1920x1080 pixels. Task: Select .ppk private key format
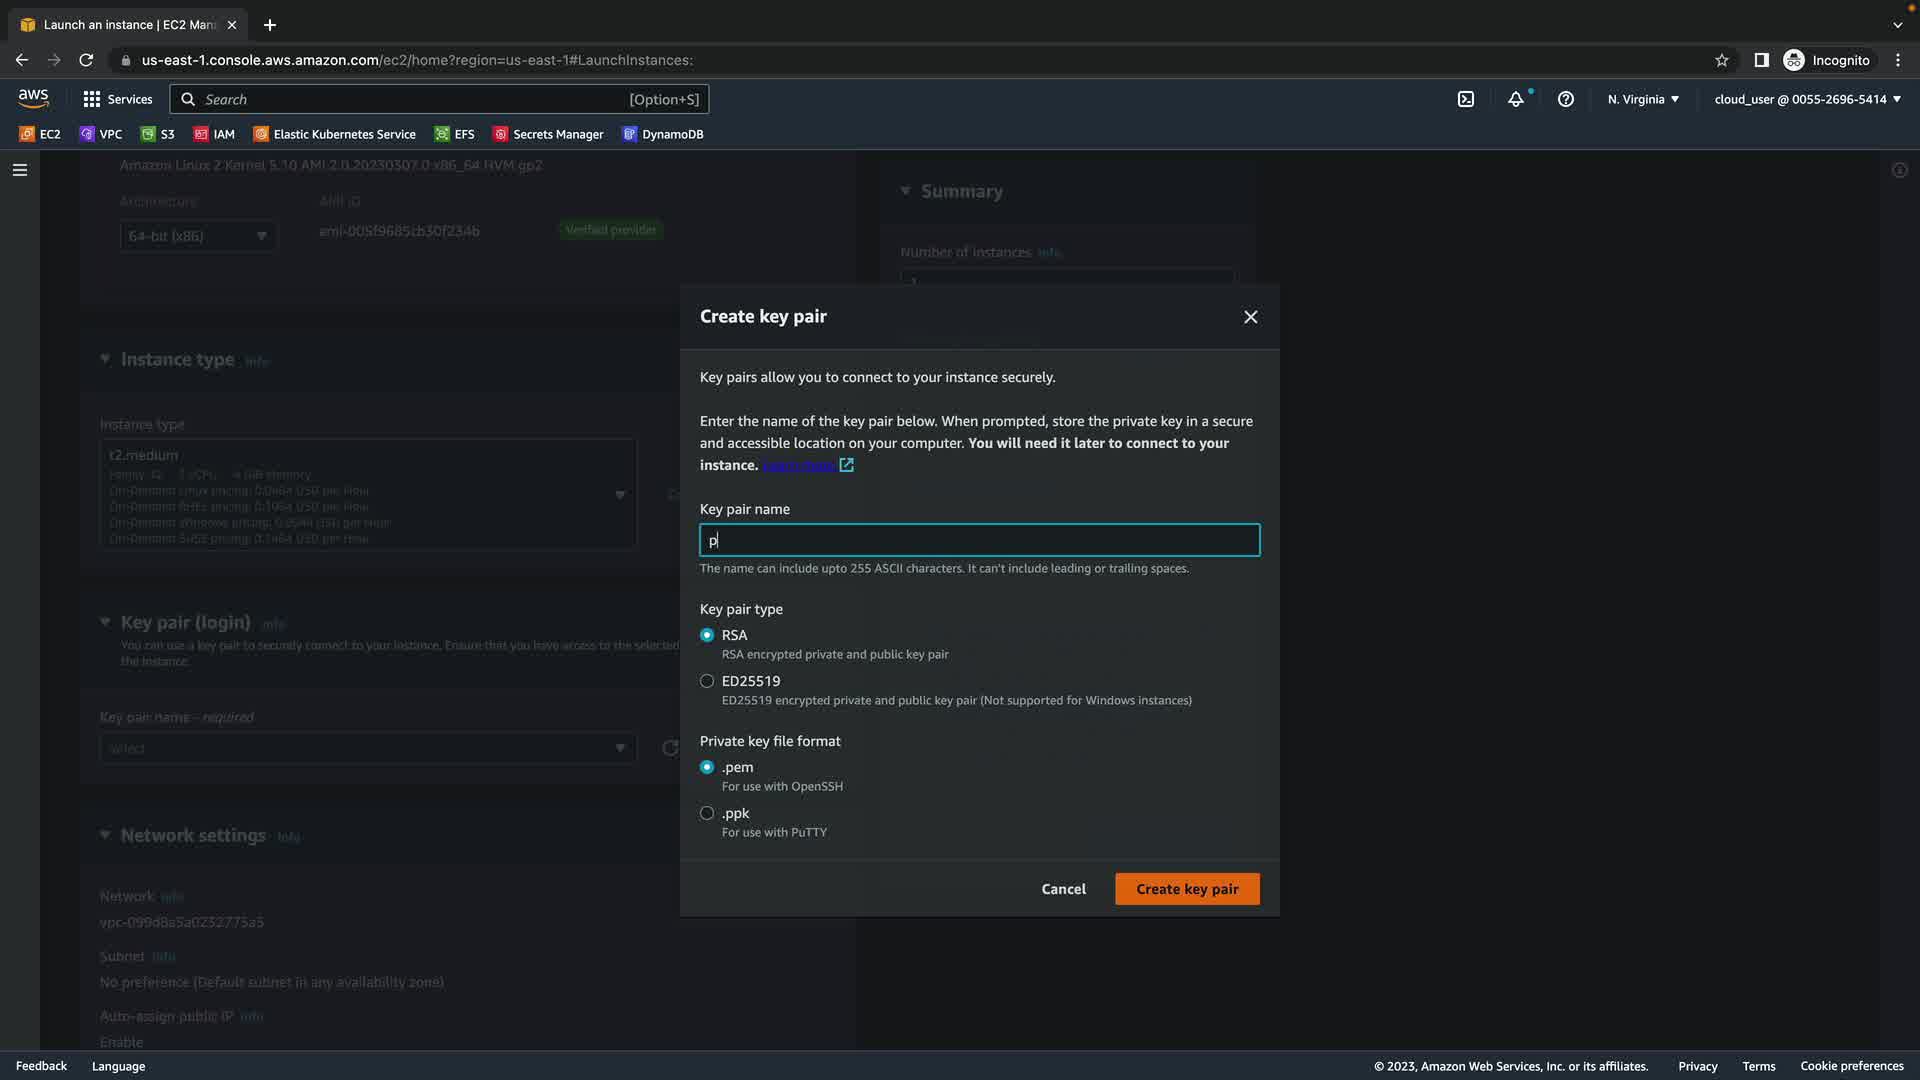[707, 813]
